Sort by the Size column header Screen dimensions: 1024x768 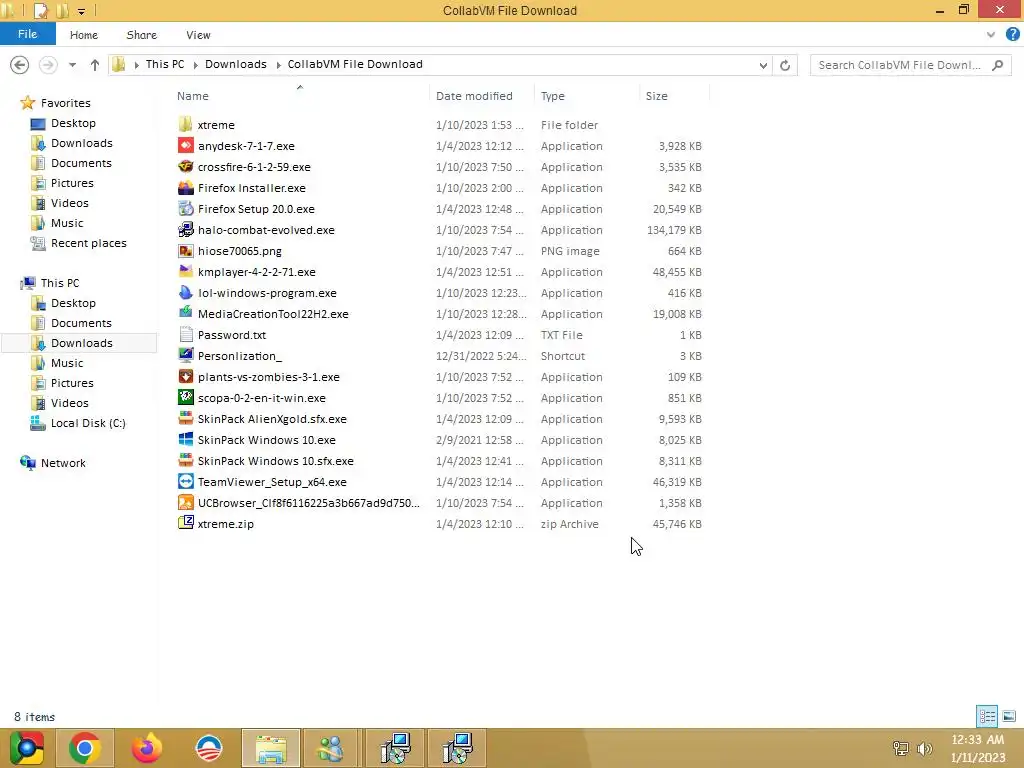[x=674, y=95]
